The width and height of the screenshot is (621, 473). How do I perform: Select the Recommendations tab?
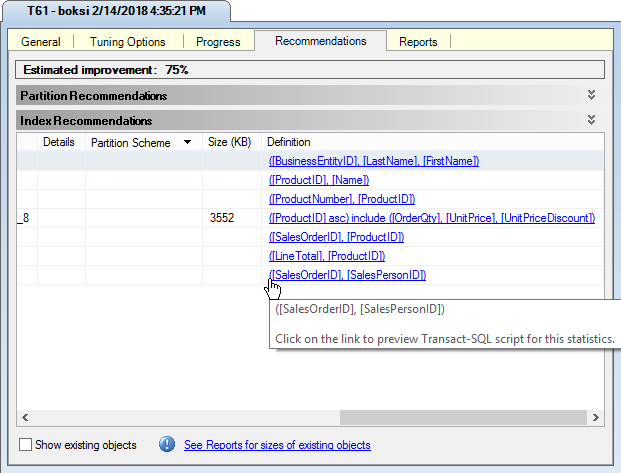pos(320,41)
